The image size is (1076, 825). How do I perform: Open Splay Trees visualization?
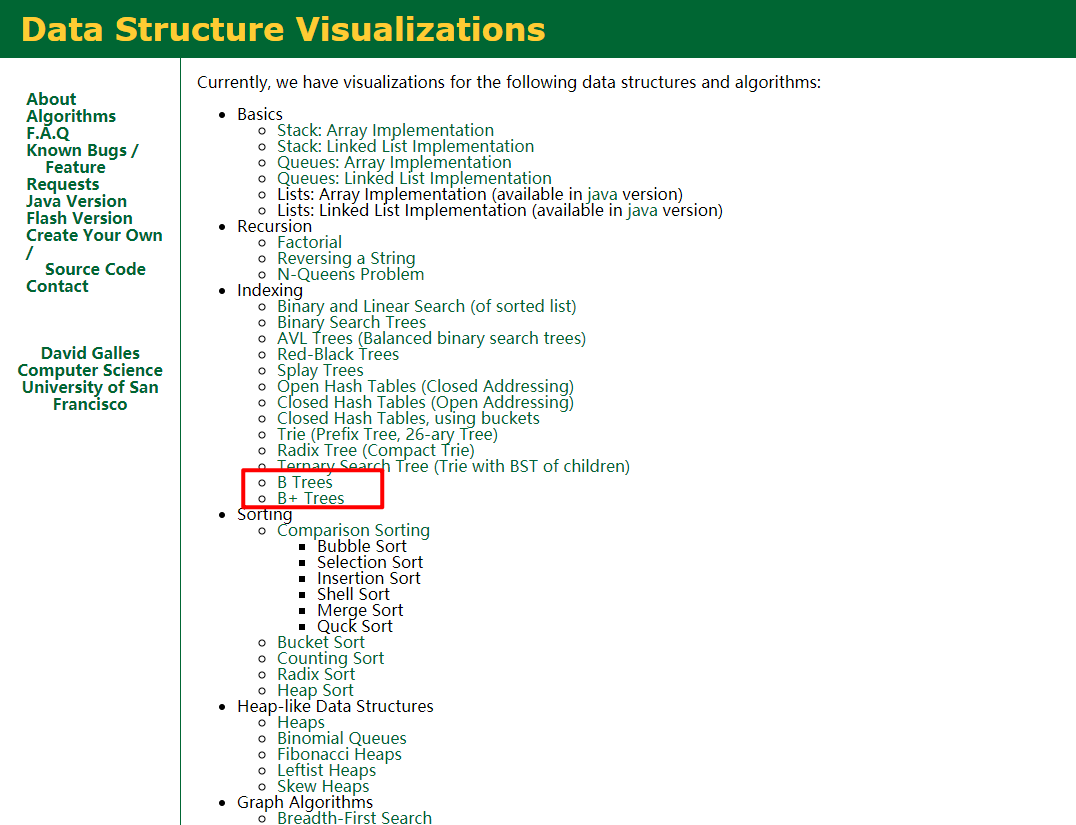tap(320, 371)
